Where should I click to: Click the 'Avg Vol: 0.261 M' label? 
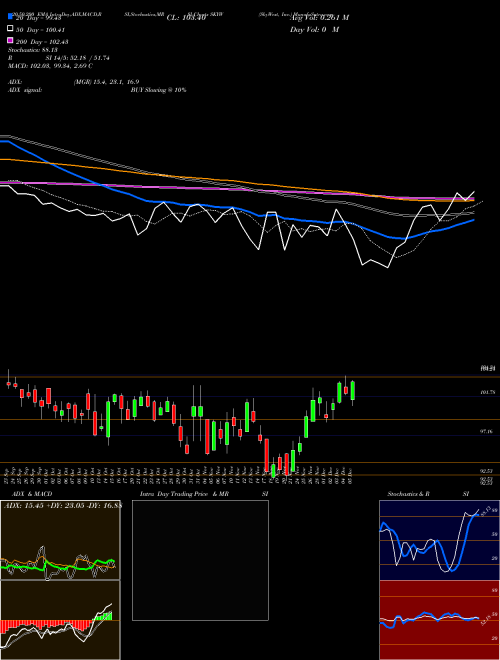[x=319, y=18]
